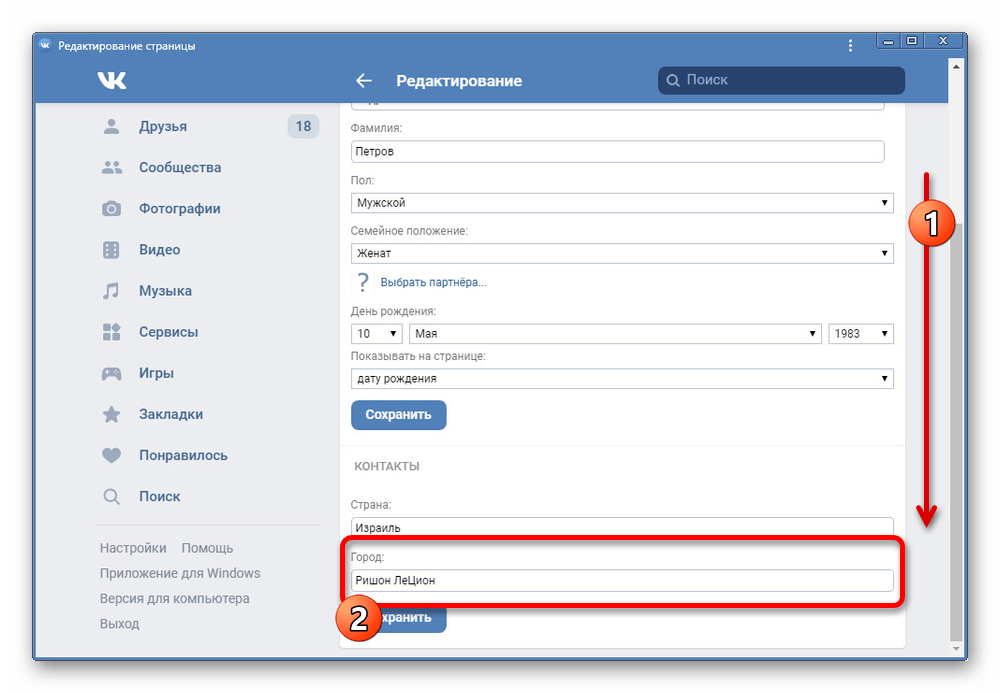
Task: Open the three-dot window menu
Action: click(x=850, y=45)
